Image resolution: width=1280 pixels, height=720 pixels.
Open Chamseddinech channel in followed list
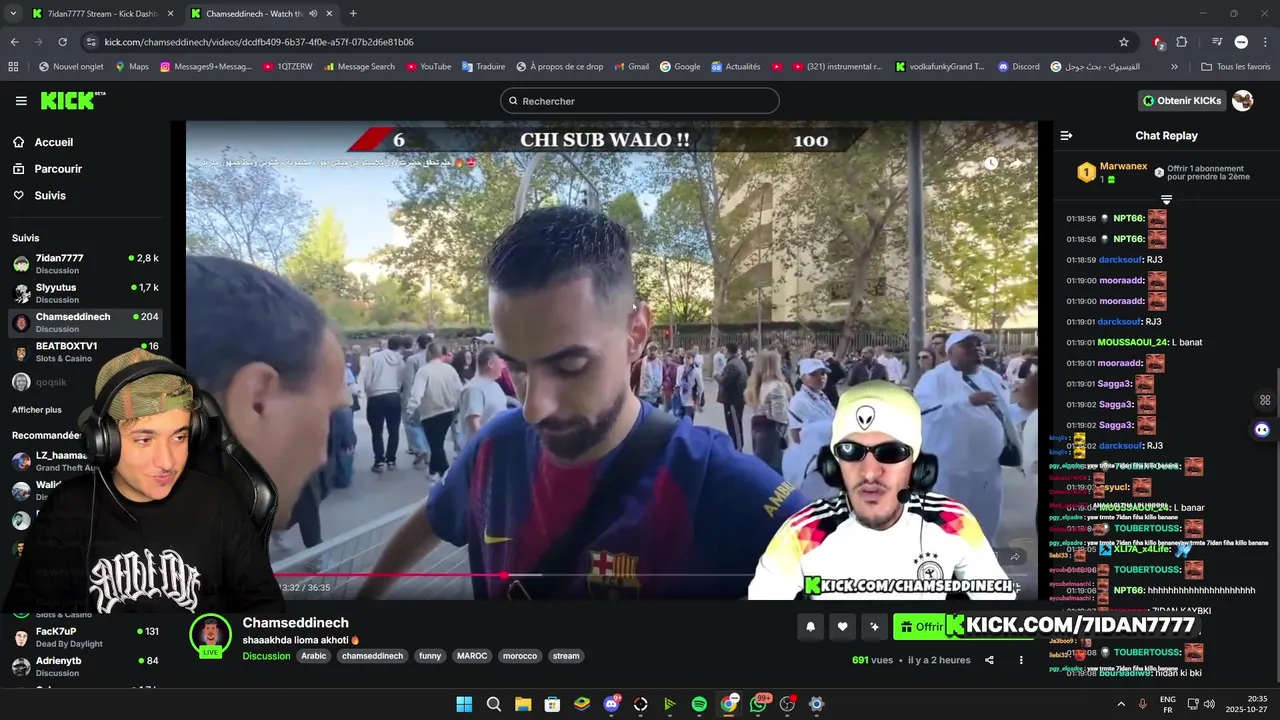(85, 322)
